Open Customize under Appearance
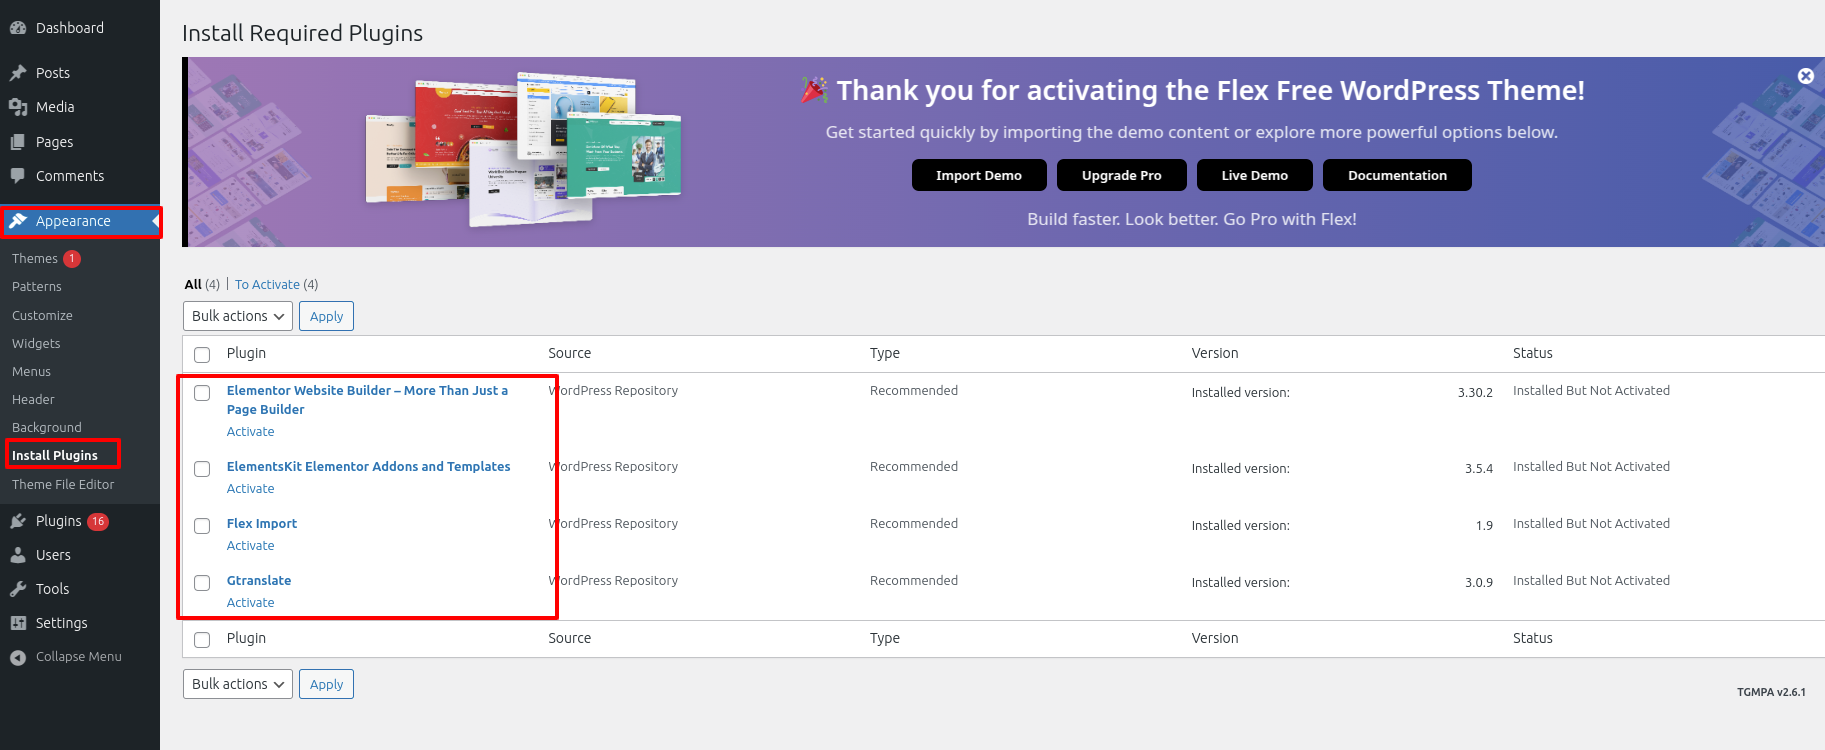1825x750 pixels. click(x=42, y=315)
